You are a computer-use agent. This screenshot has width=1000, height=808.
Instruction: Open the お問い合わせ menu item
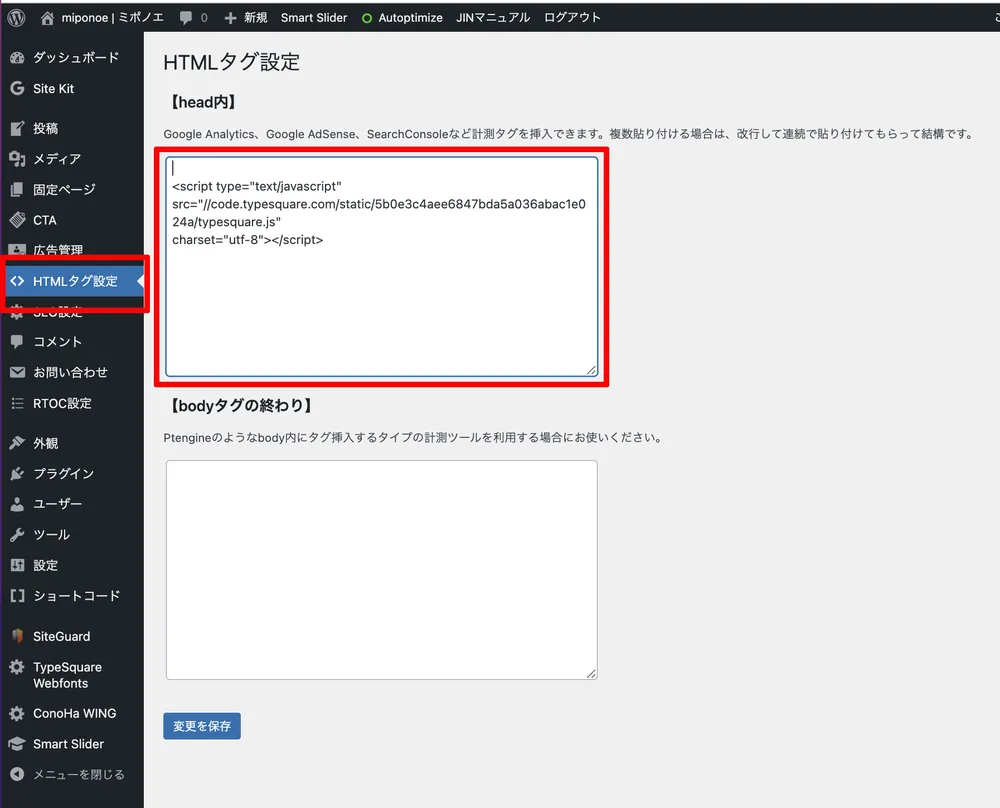point(72,372)
